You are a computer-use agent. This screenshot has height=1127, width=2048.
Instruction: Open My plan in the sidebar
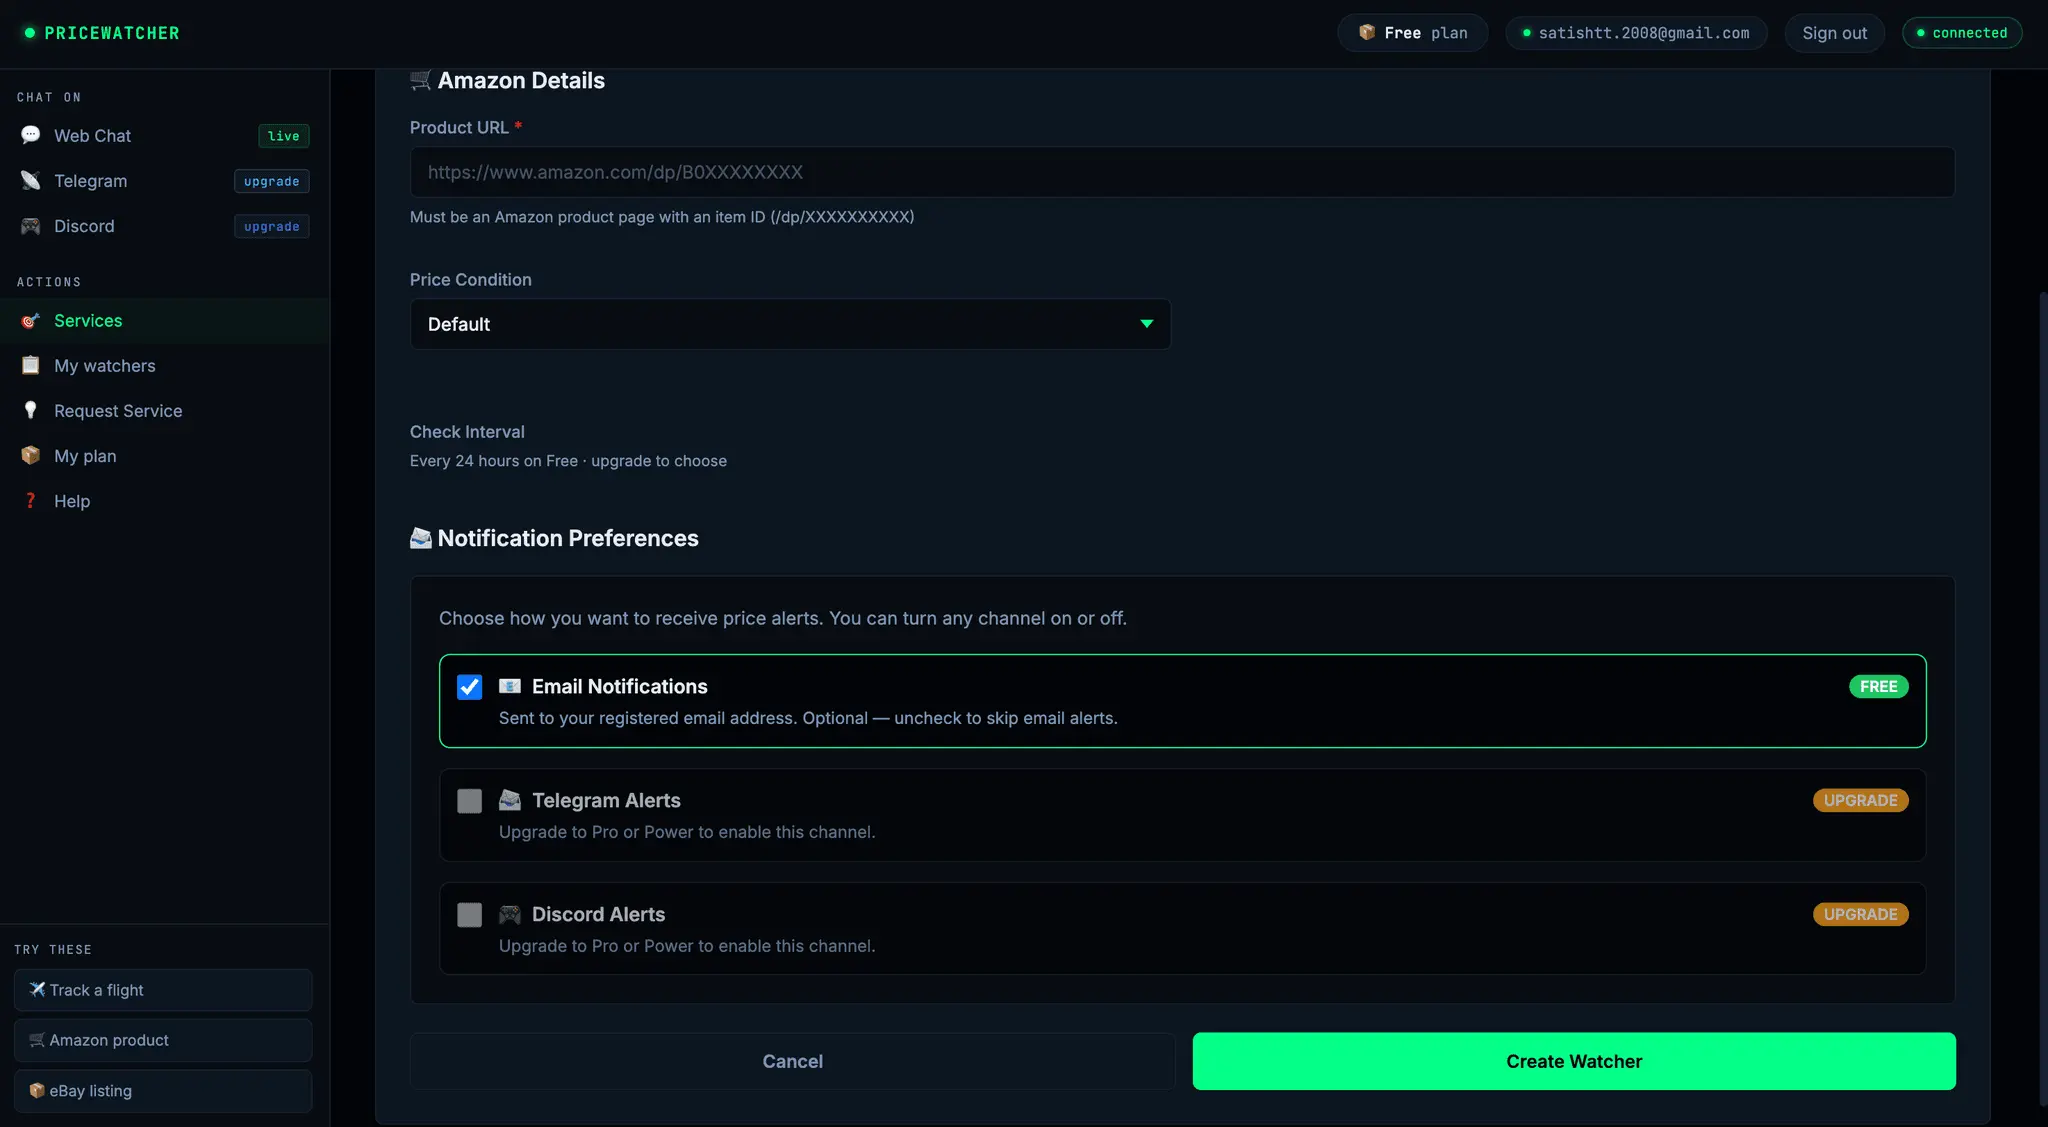pyautogui.click(x=165, y=456)
